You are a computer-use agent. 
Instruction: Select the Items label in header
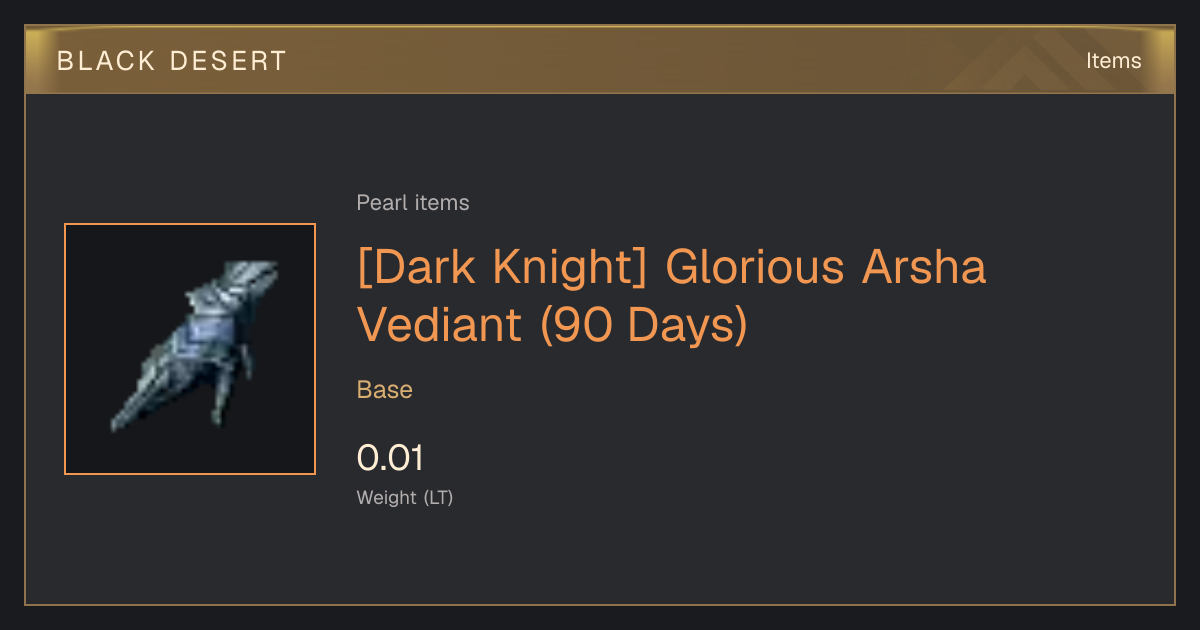click(1113, 61)
